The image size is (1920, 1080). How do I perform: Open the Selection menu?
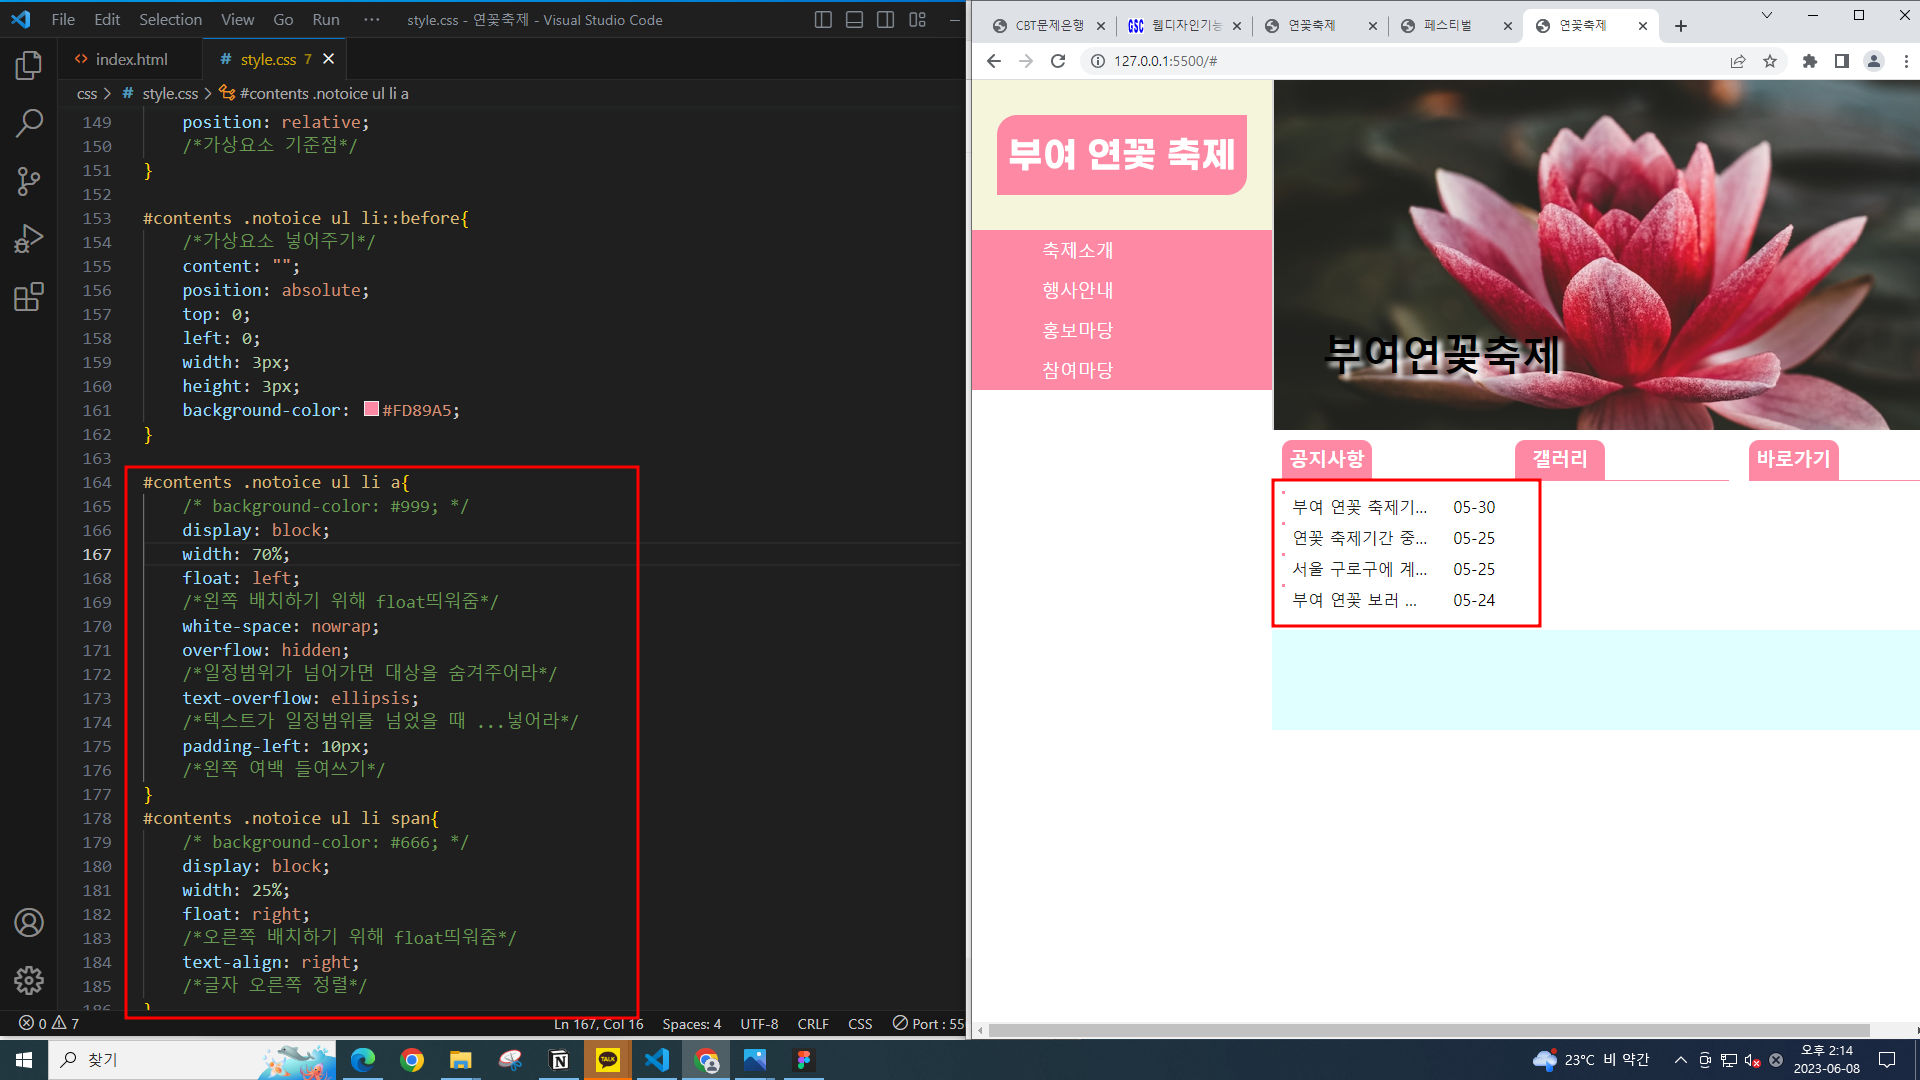[170, 20]
